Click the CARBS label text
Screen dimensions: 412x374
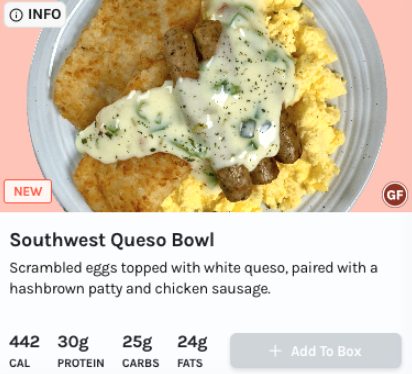pyautogui.click(x=141, y=363)
